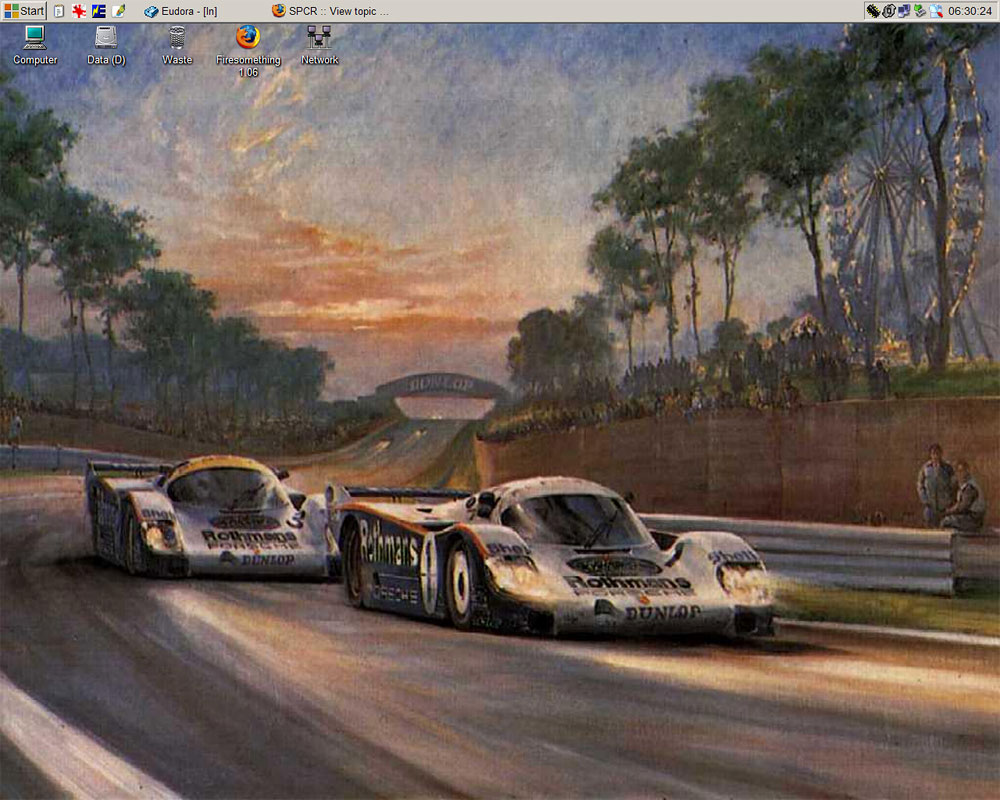The image size is (1000, 800).
Task: Click the memory chip tray icon
Action: 873,11
